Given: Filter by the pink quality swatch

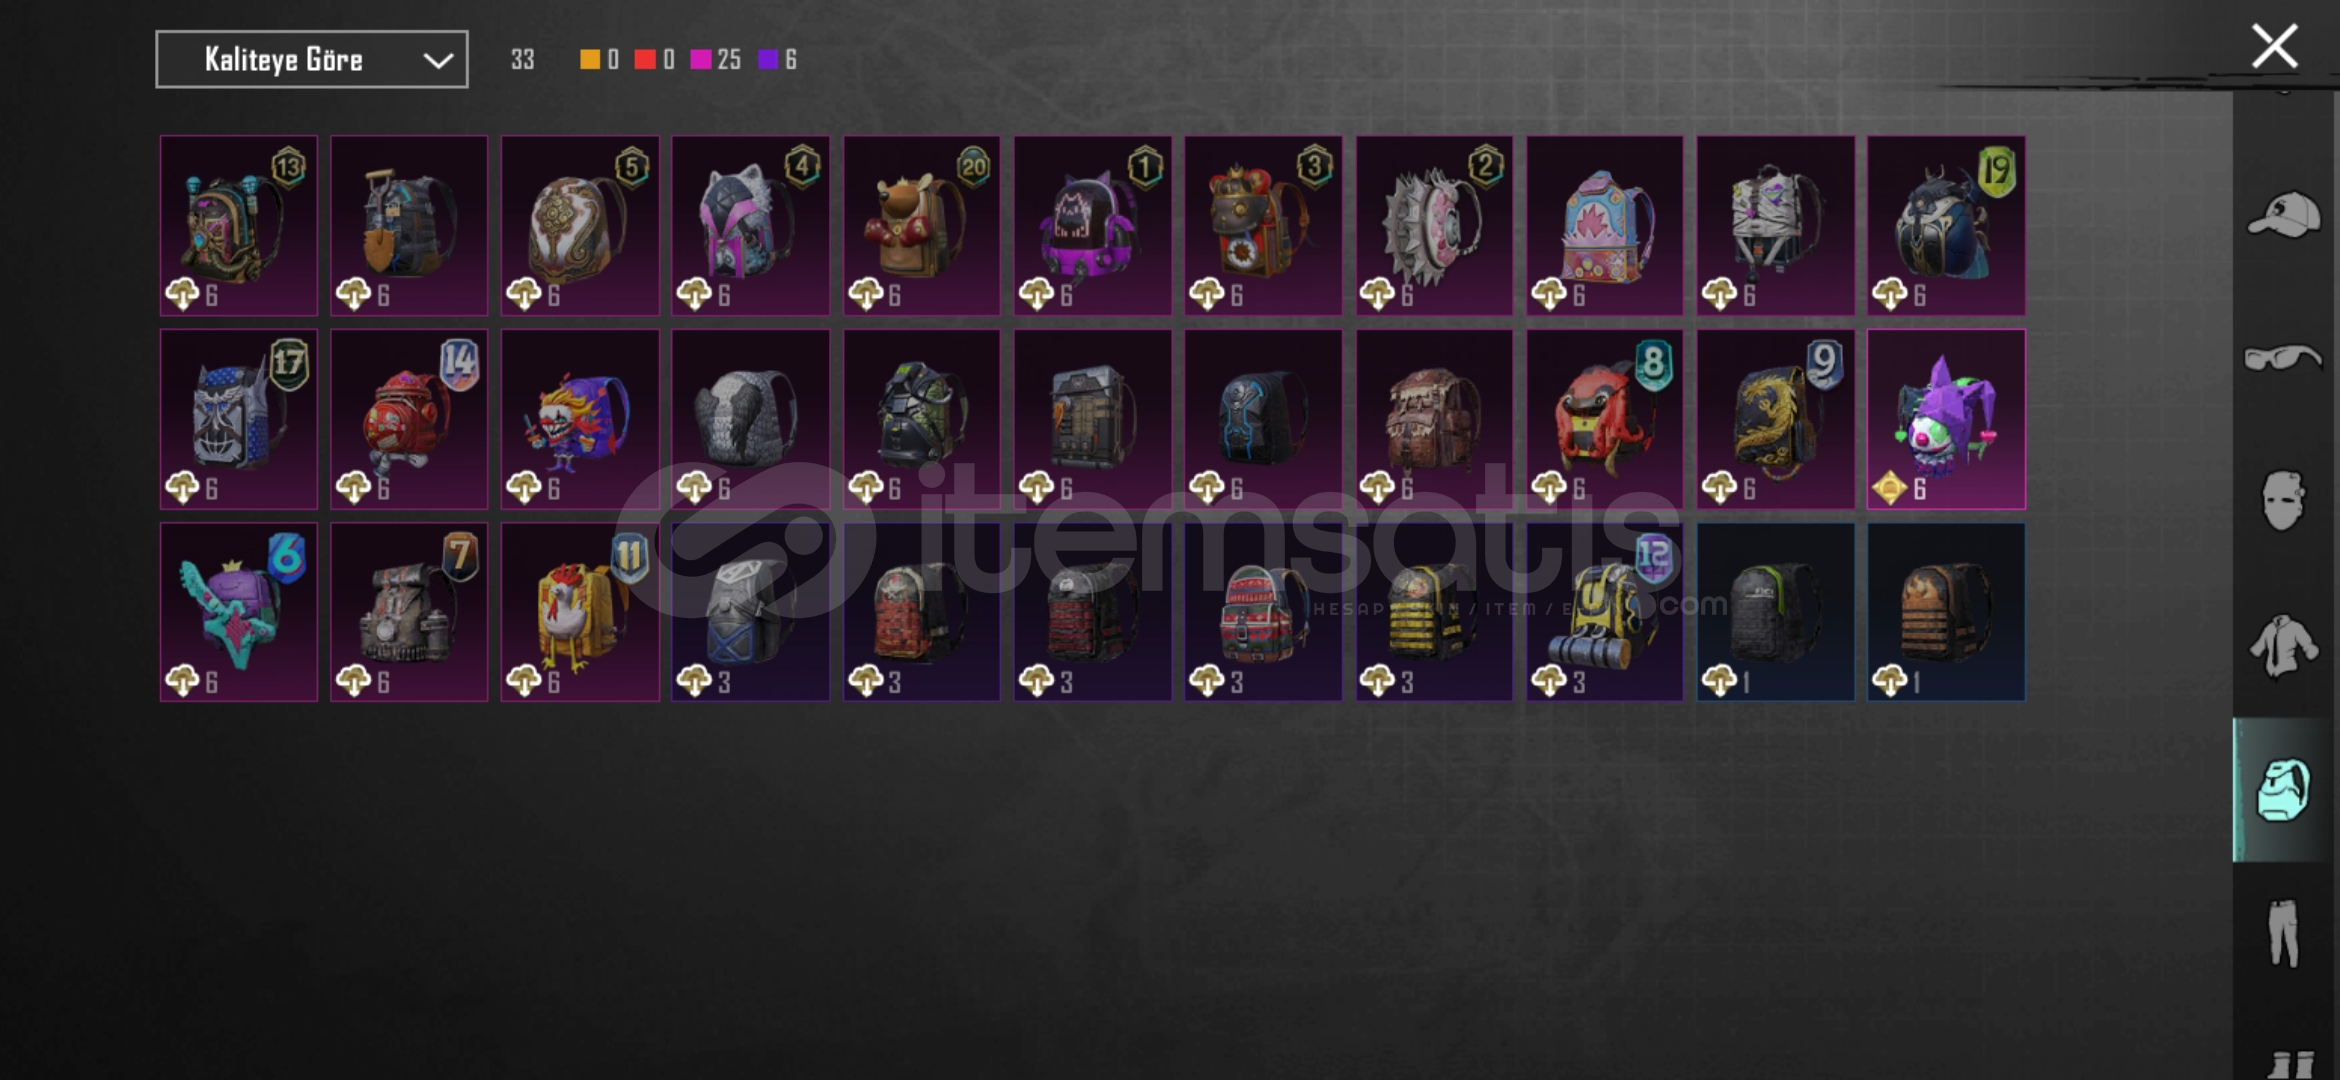Looking at the screenshot, I should [701, 60].
